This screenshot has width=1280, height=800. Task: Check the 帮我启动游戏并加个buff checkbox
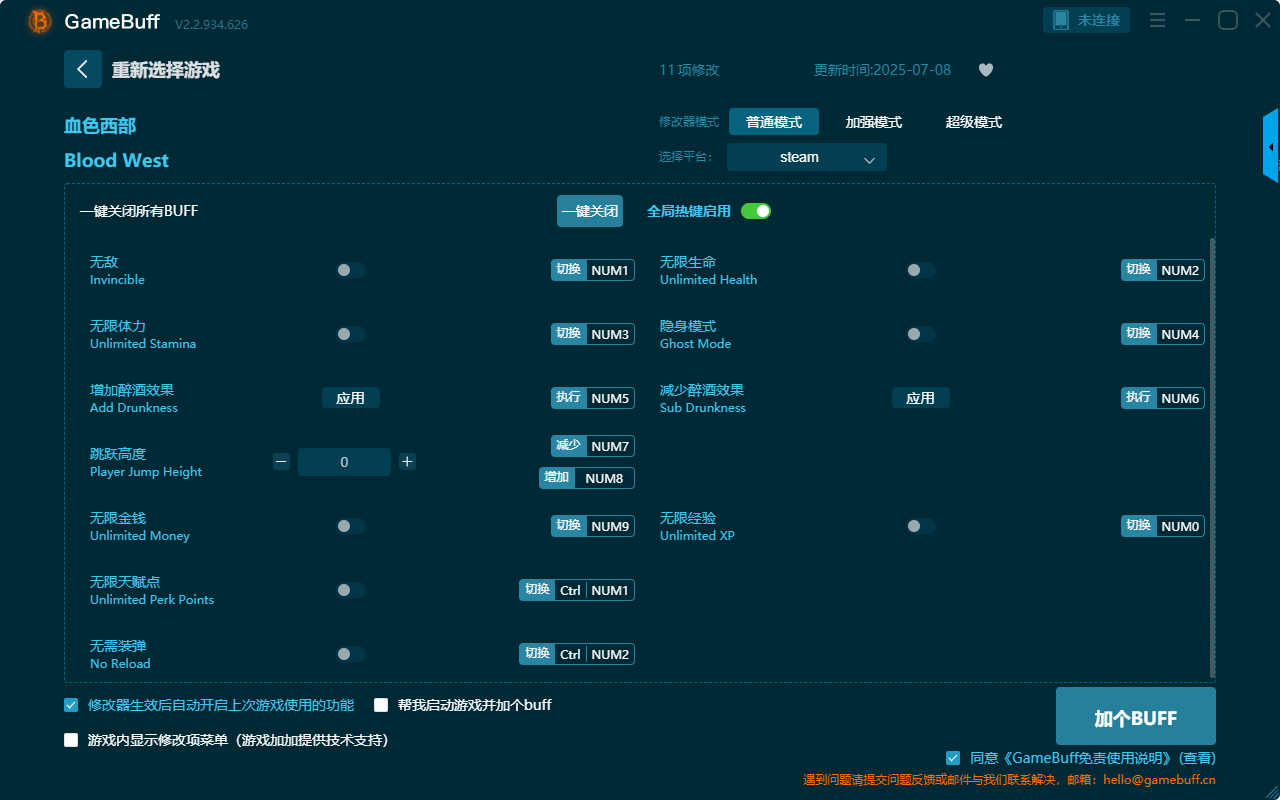pyautogui.click(x=381, y=705)
